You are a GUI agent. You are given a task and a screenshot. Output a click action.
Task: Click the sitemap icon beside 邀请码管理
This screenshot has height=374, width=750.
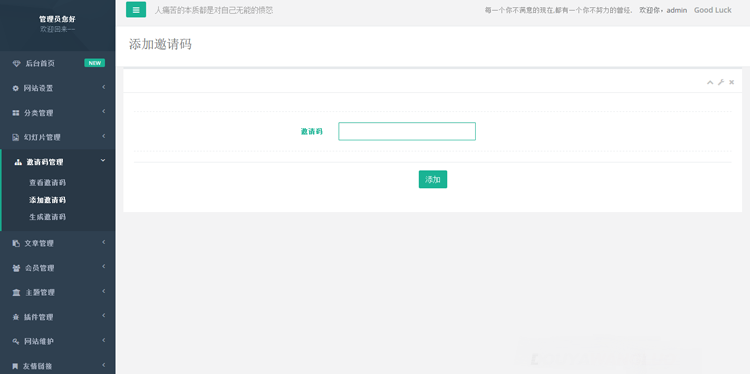(18, 163)
